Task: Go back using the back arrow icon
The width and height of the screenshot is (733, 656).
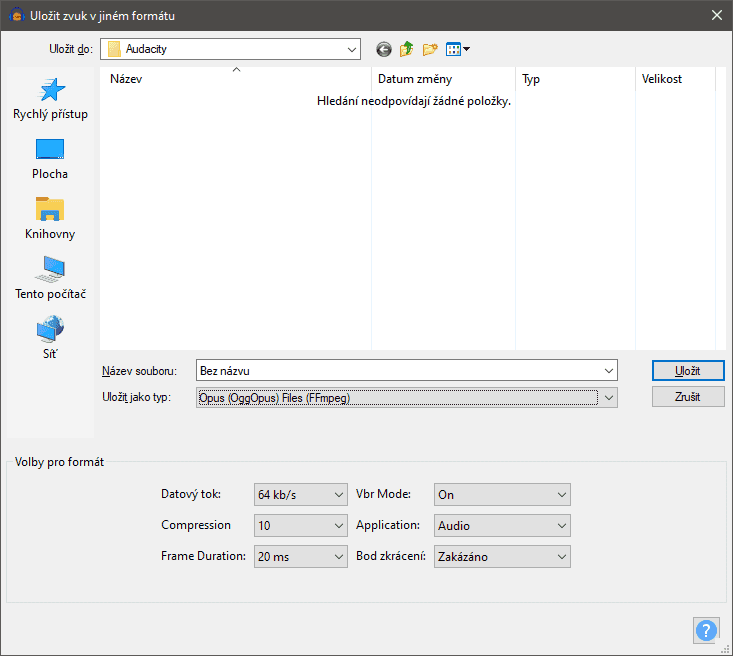Action: click(x=384, y=49)
